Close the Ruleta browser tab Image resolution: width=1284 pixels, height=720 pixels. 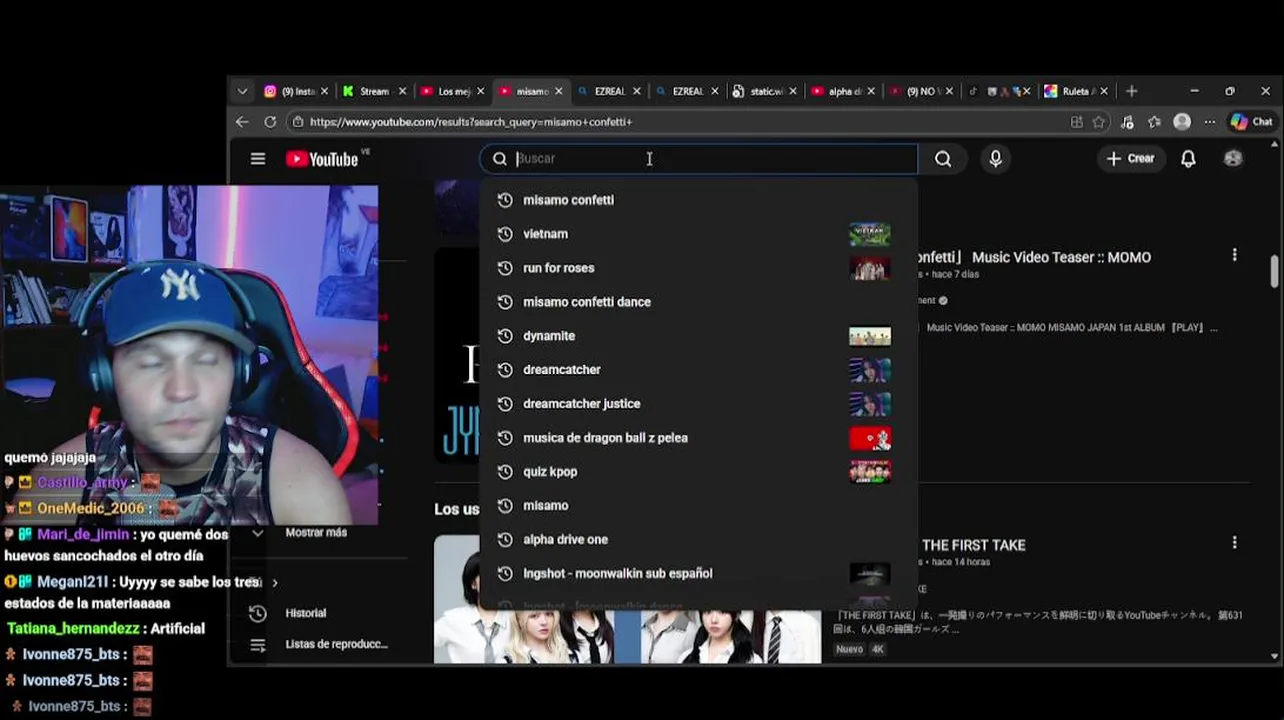[x=1102, y=91]
